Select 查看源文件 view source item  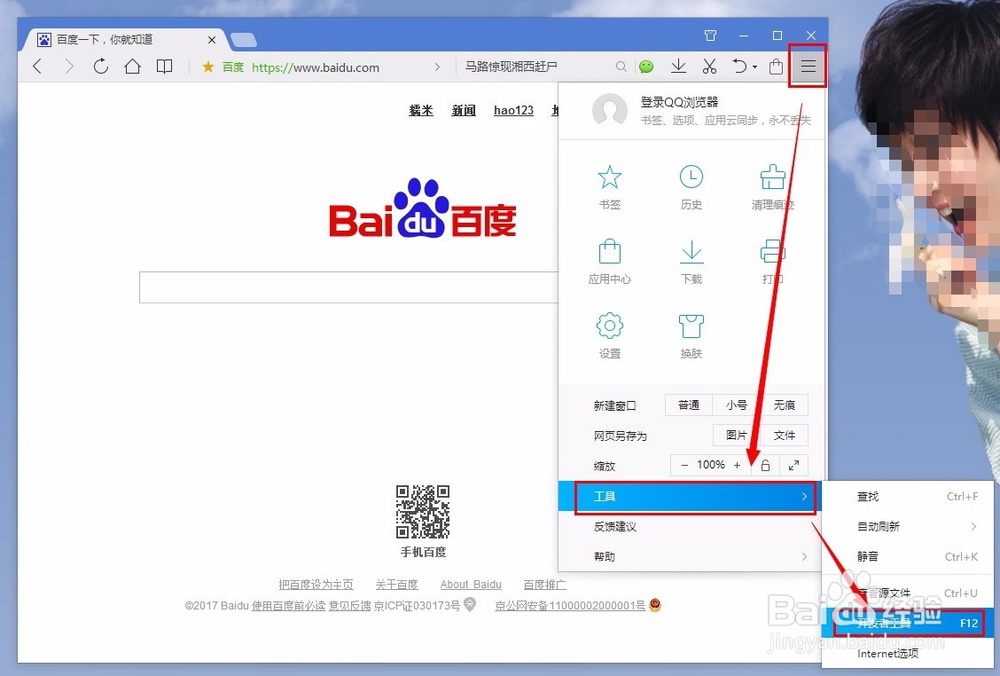point(906,593)
